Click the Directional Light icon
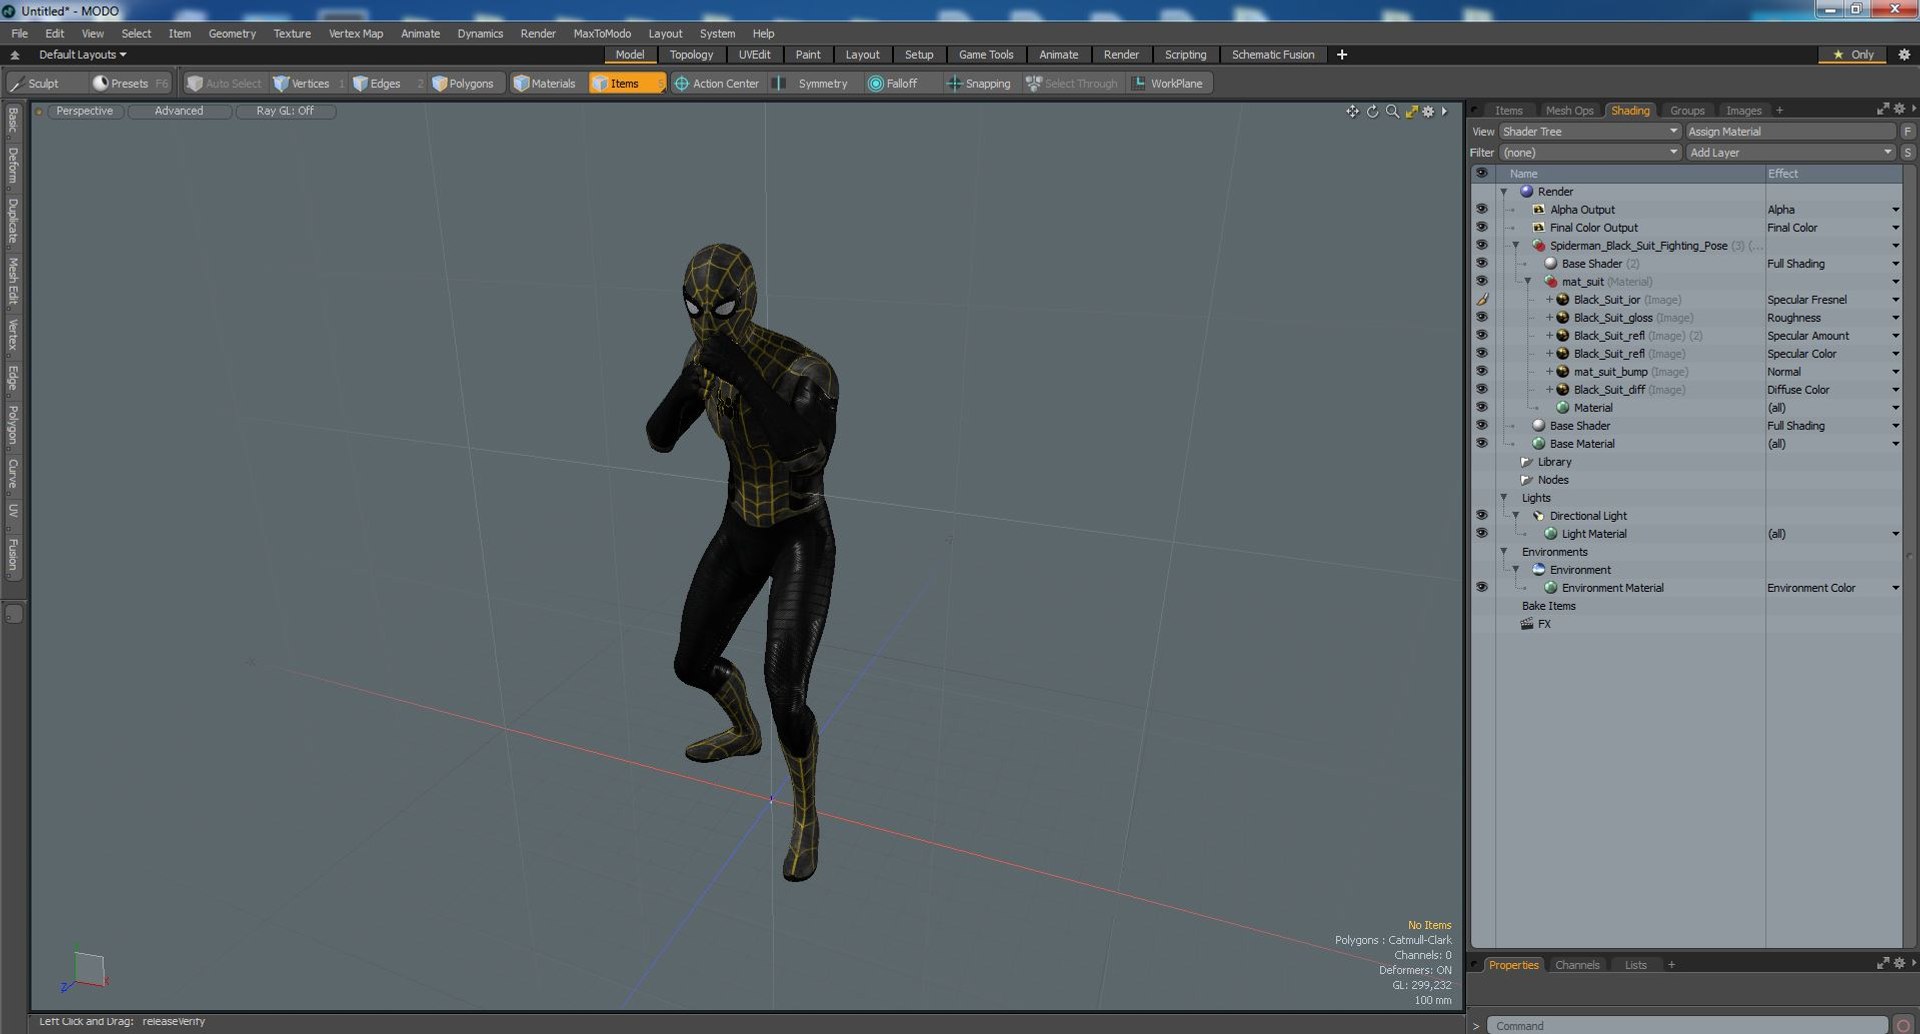Image resolution: width=1920 pixels, height=1034 pixels. click(x=1538, y=516)
